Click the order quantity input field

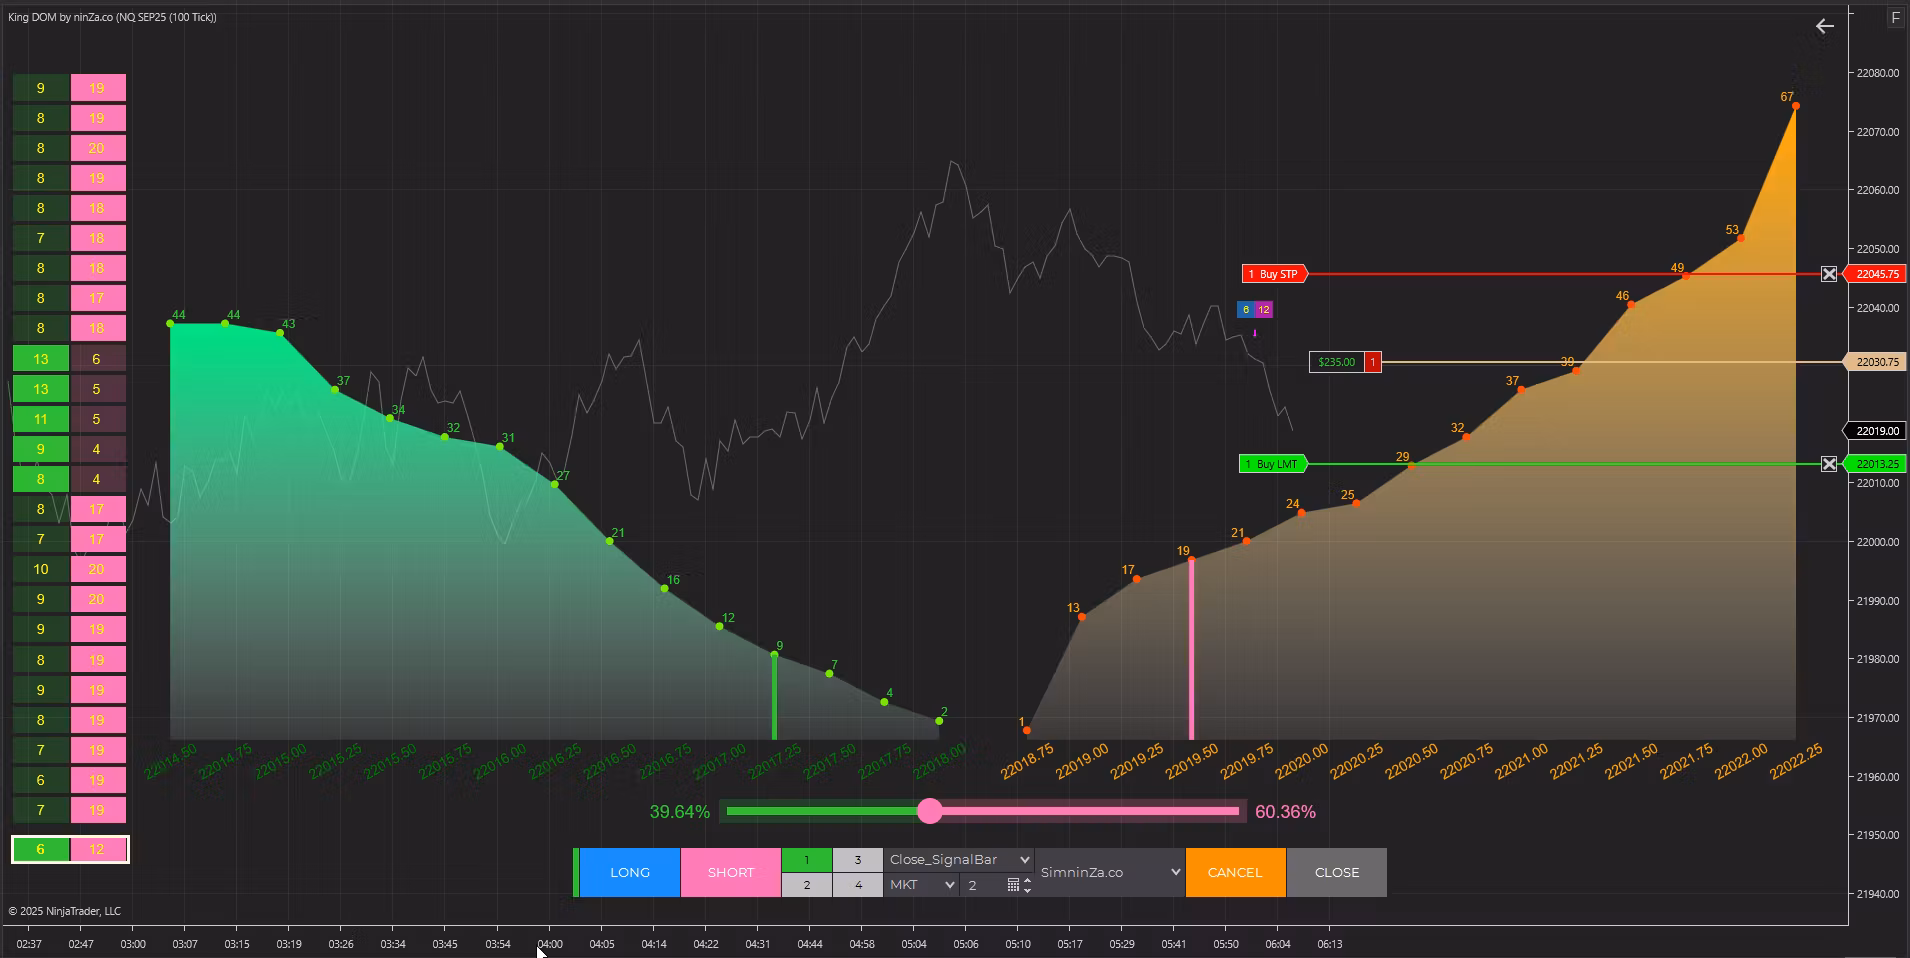click(x=983, y=885)
